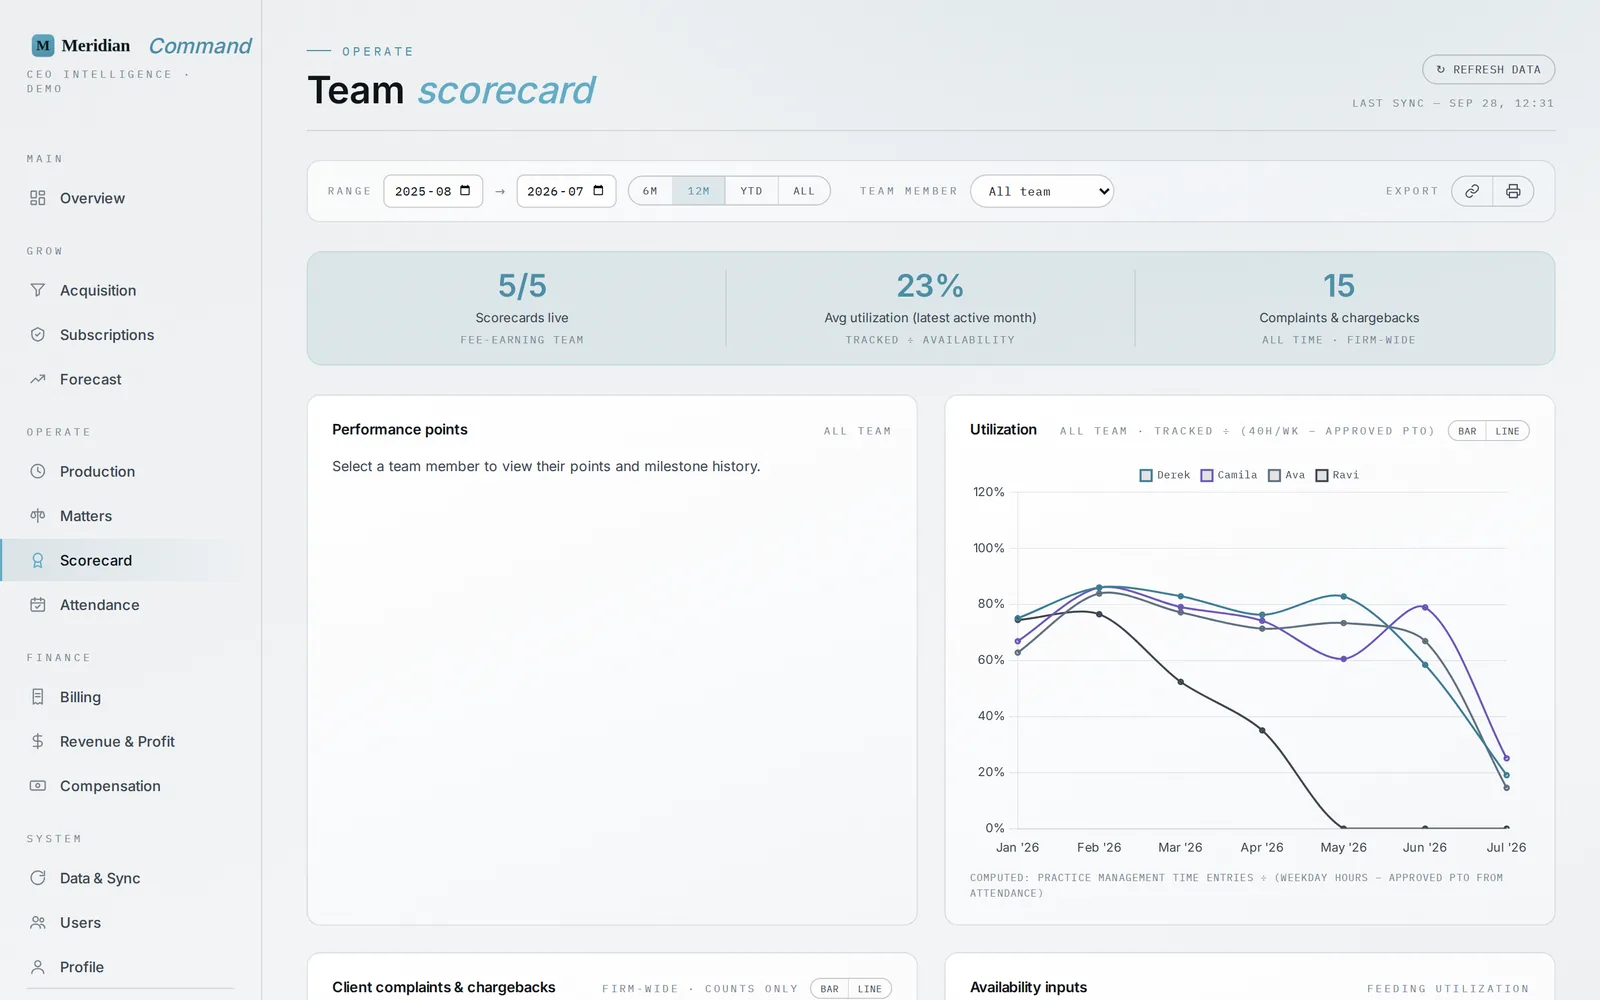This screenshot has width=1600, height=1000.
Task: Switch Utilization chart to LINE view
Action: 1508,431
